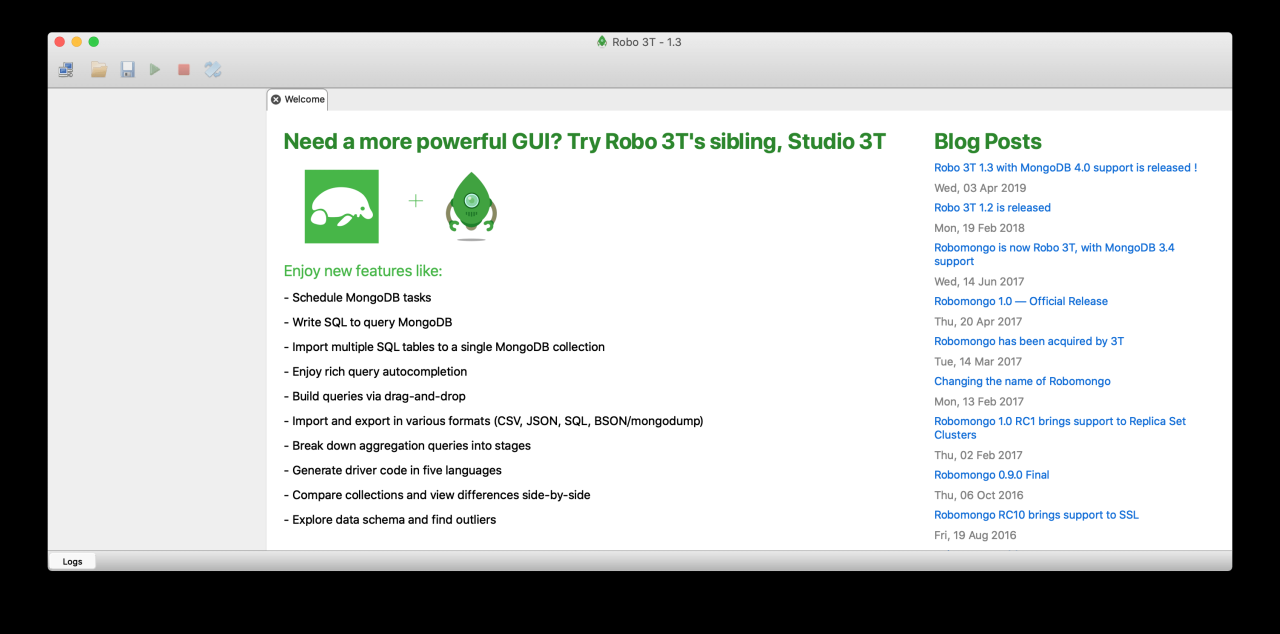
Task: Click the 'Thu, 02 Feb 2017' date
Action: click(x=978, y=455)
